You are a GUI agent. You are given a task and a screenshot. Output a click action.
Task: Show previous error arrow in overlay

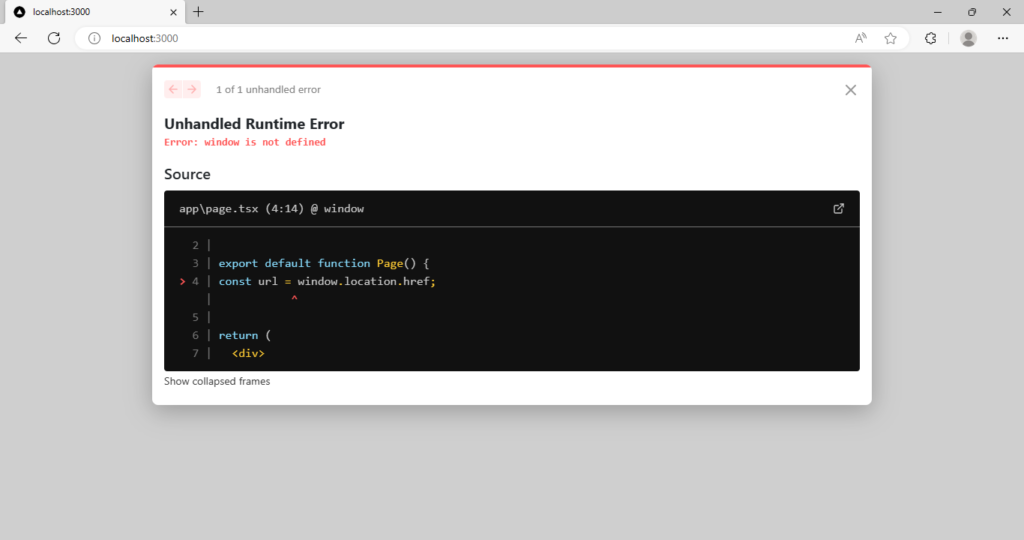coord(173,89)
